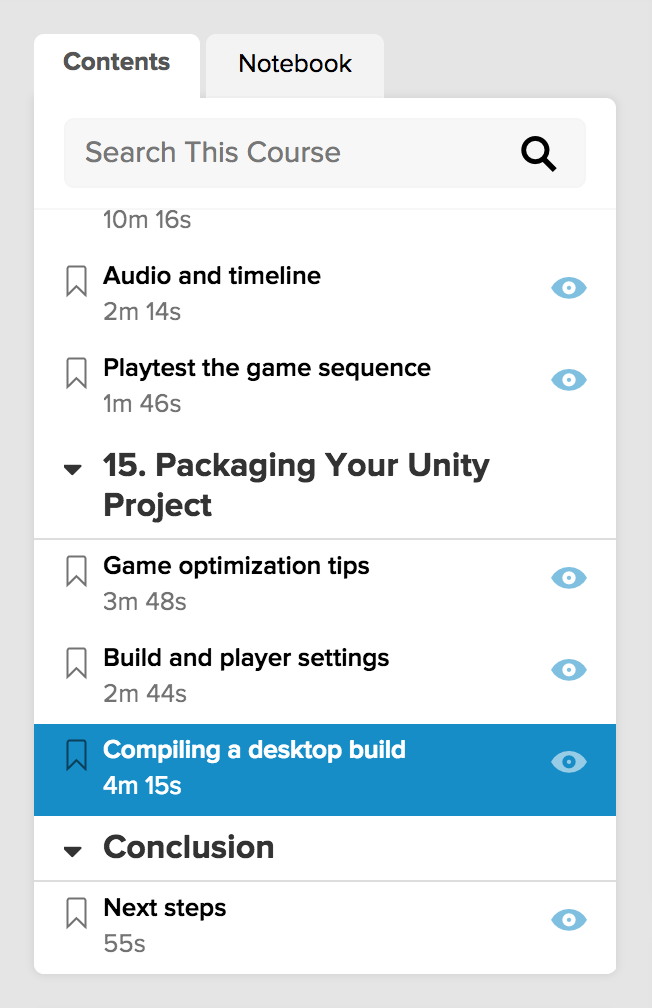Collapse the Conclusion section arrow
This screenshot has height=1008, width=652.
(73, 852)
